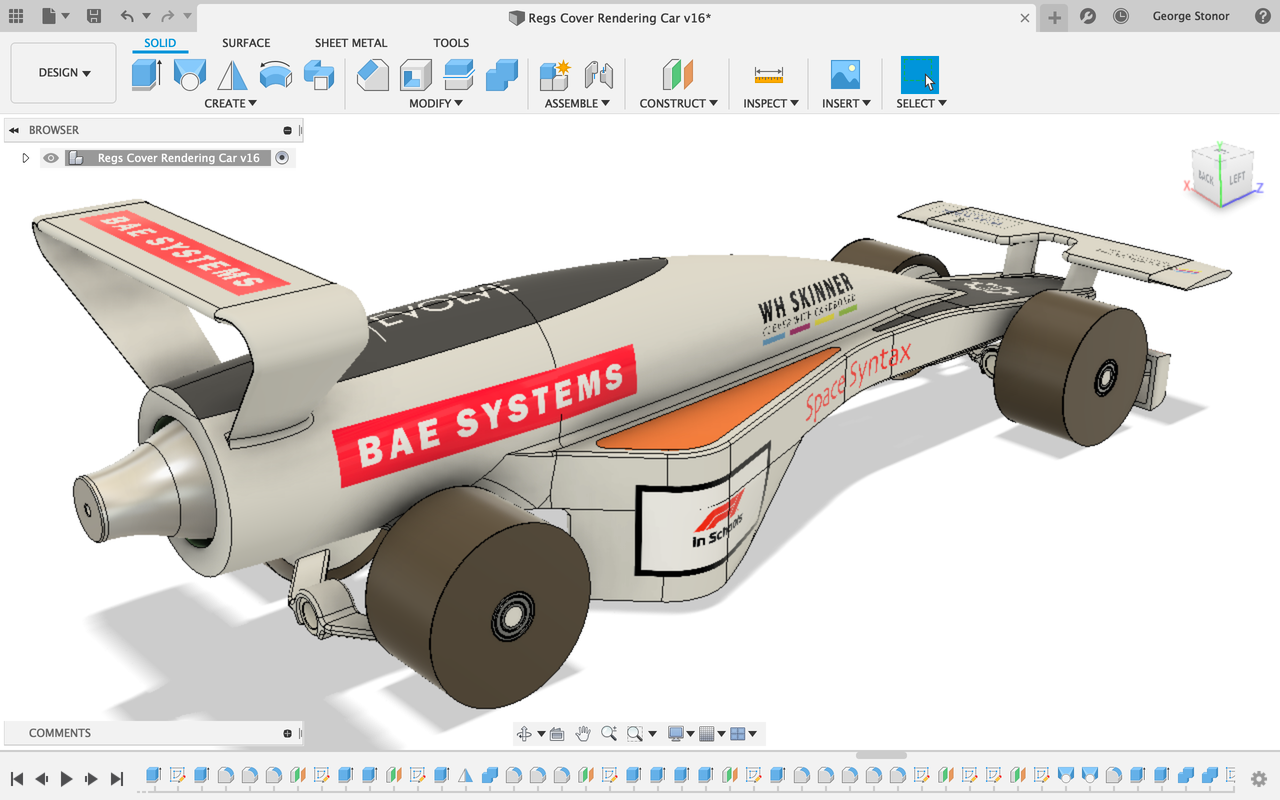This screenshot has width=1280, height=800.
Task: Select the Hole tool in Create group
Action: [x=190, y=75]
